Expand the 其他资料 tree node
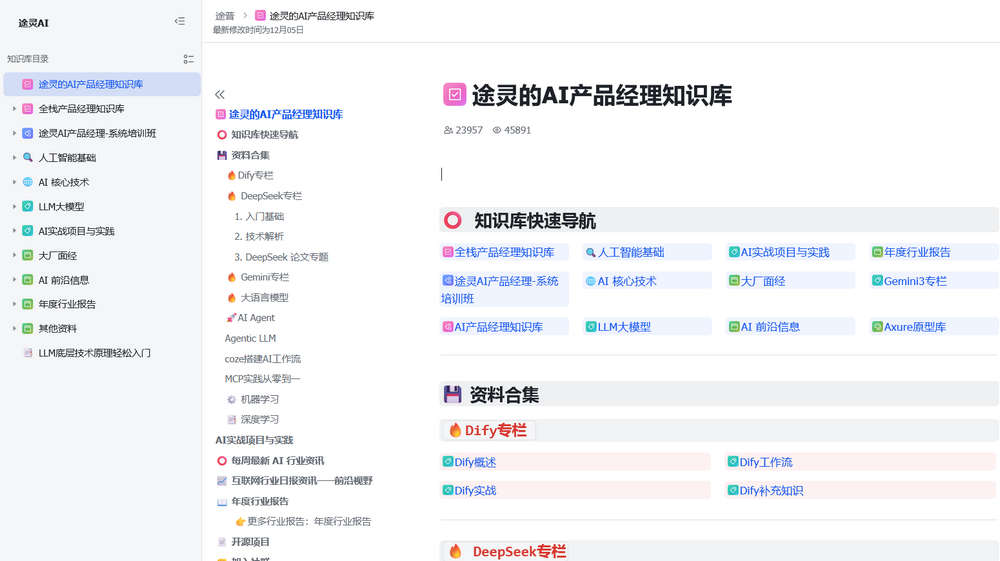 [x=14, y=328]
